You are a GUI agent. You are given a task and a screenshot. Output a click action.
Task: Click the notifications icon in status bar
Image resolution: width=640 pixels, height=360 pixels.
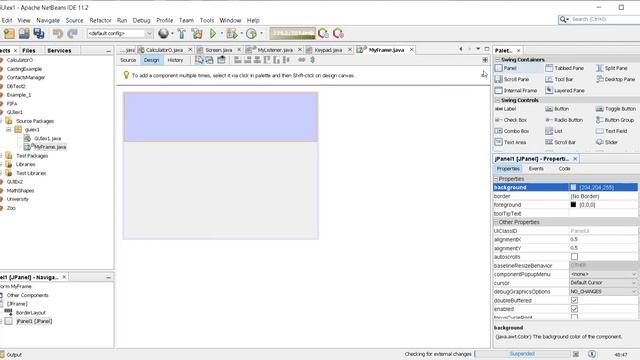[592, 354]
